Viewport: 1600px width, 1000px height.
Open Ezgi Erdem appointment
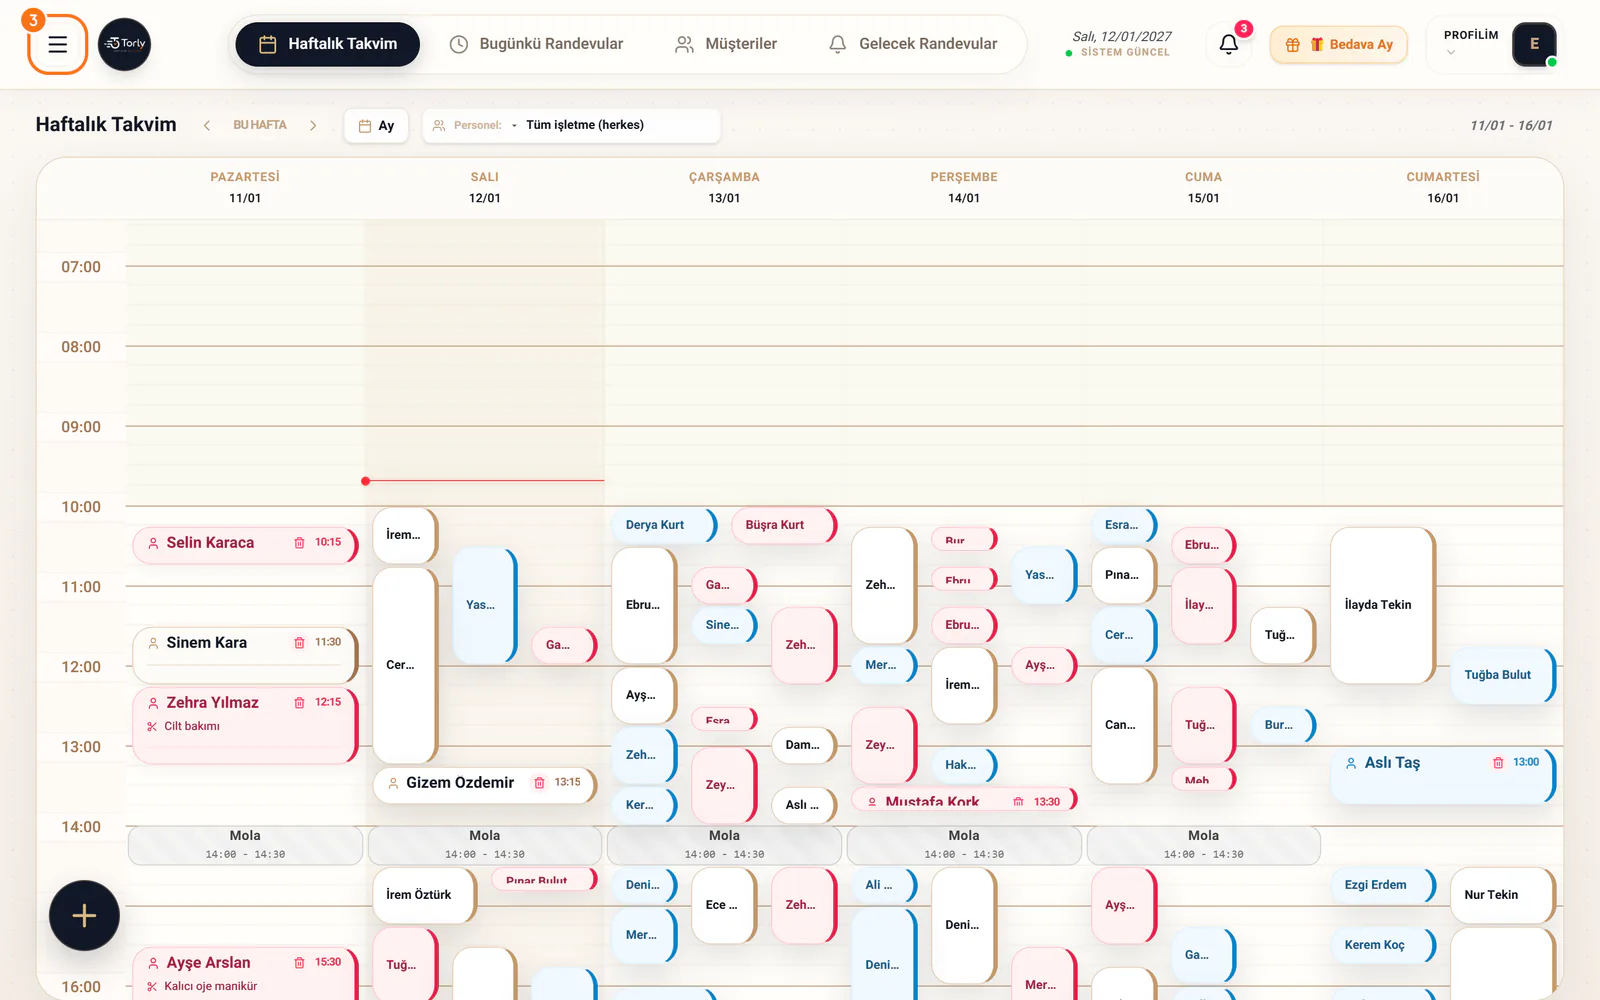tap(1383, 885)
